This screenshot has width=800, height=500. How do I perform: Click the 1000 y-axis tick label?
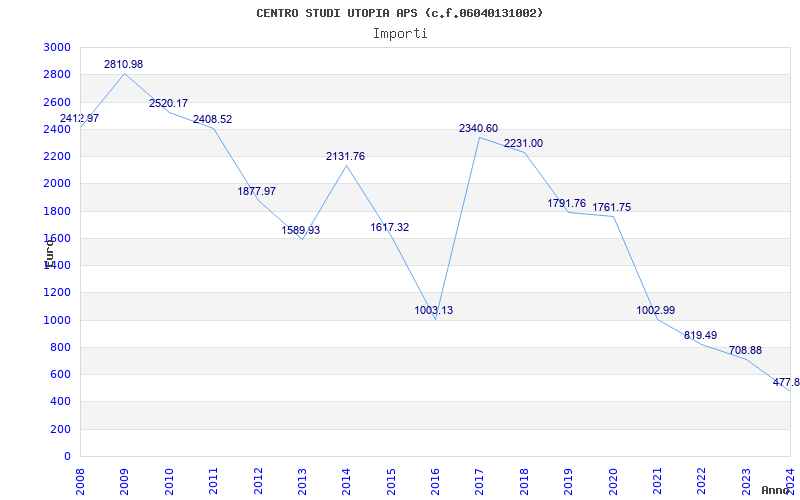(57, 320)
